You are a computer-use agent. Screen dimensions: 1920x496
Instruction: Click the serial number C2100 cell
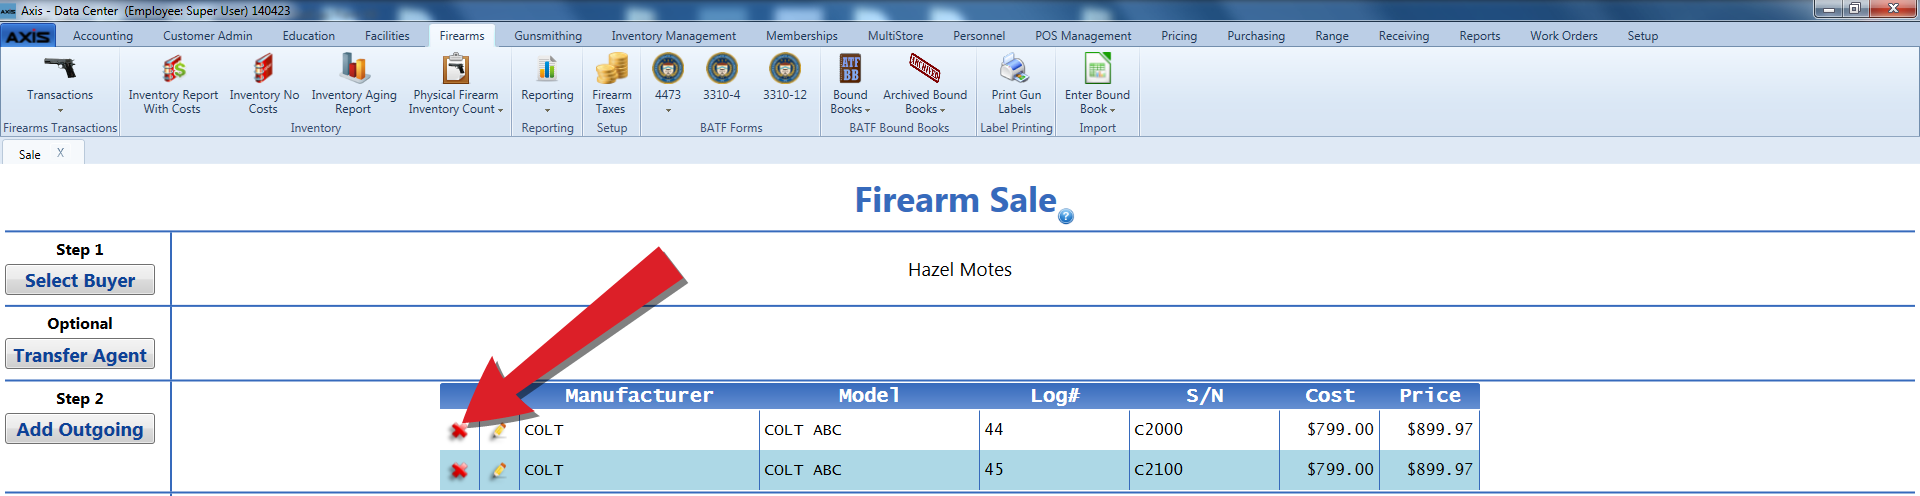[1205, 470]
